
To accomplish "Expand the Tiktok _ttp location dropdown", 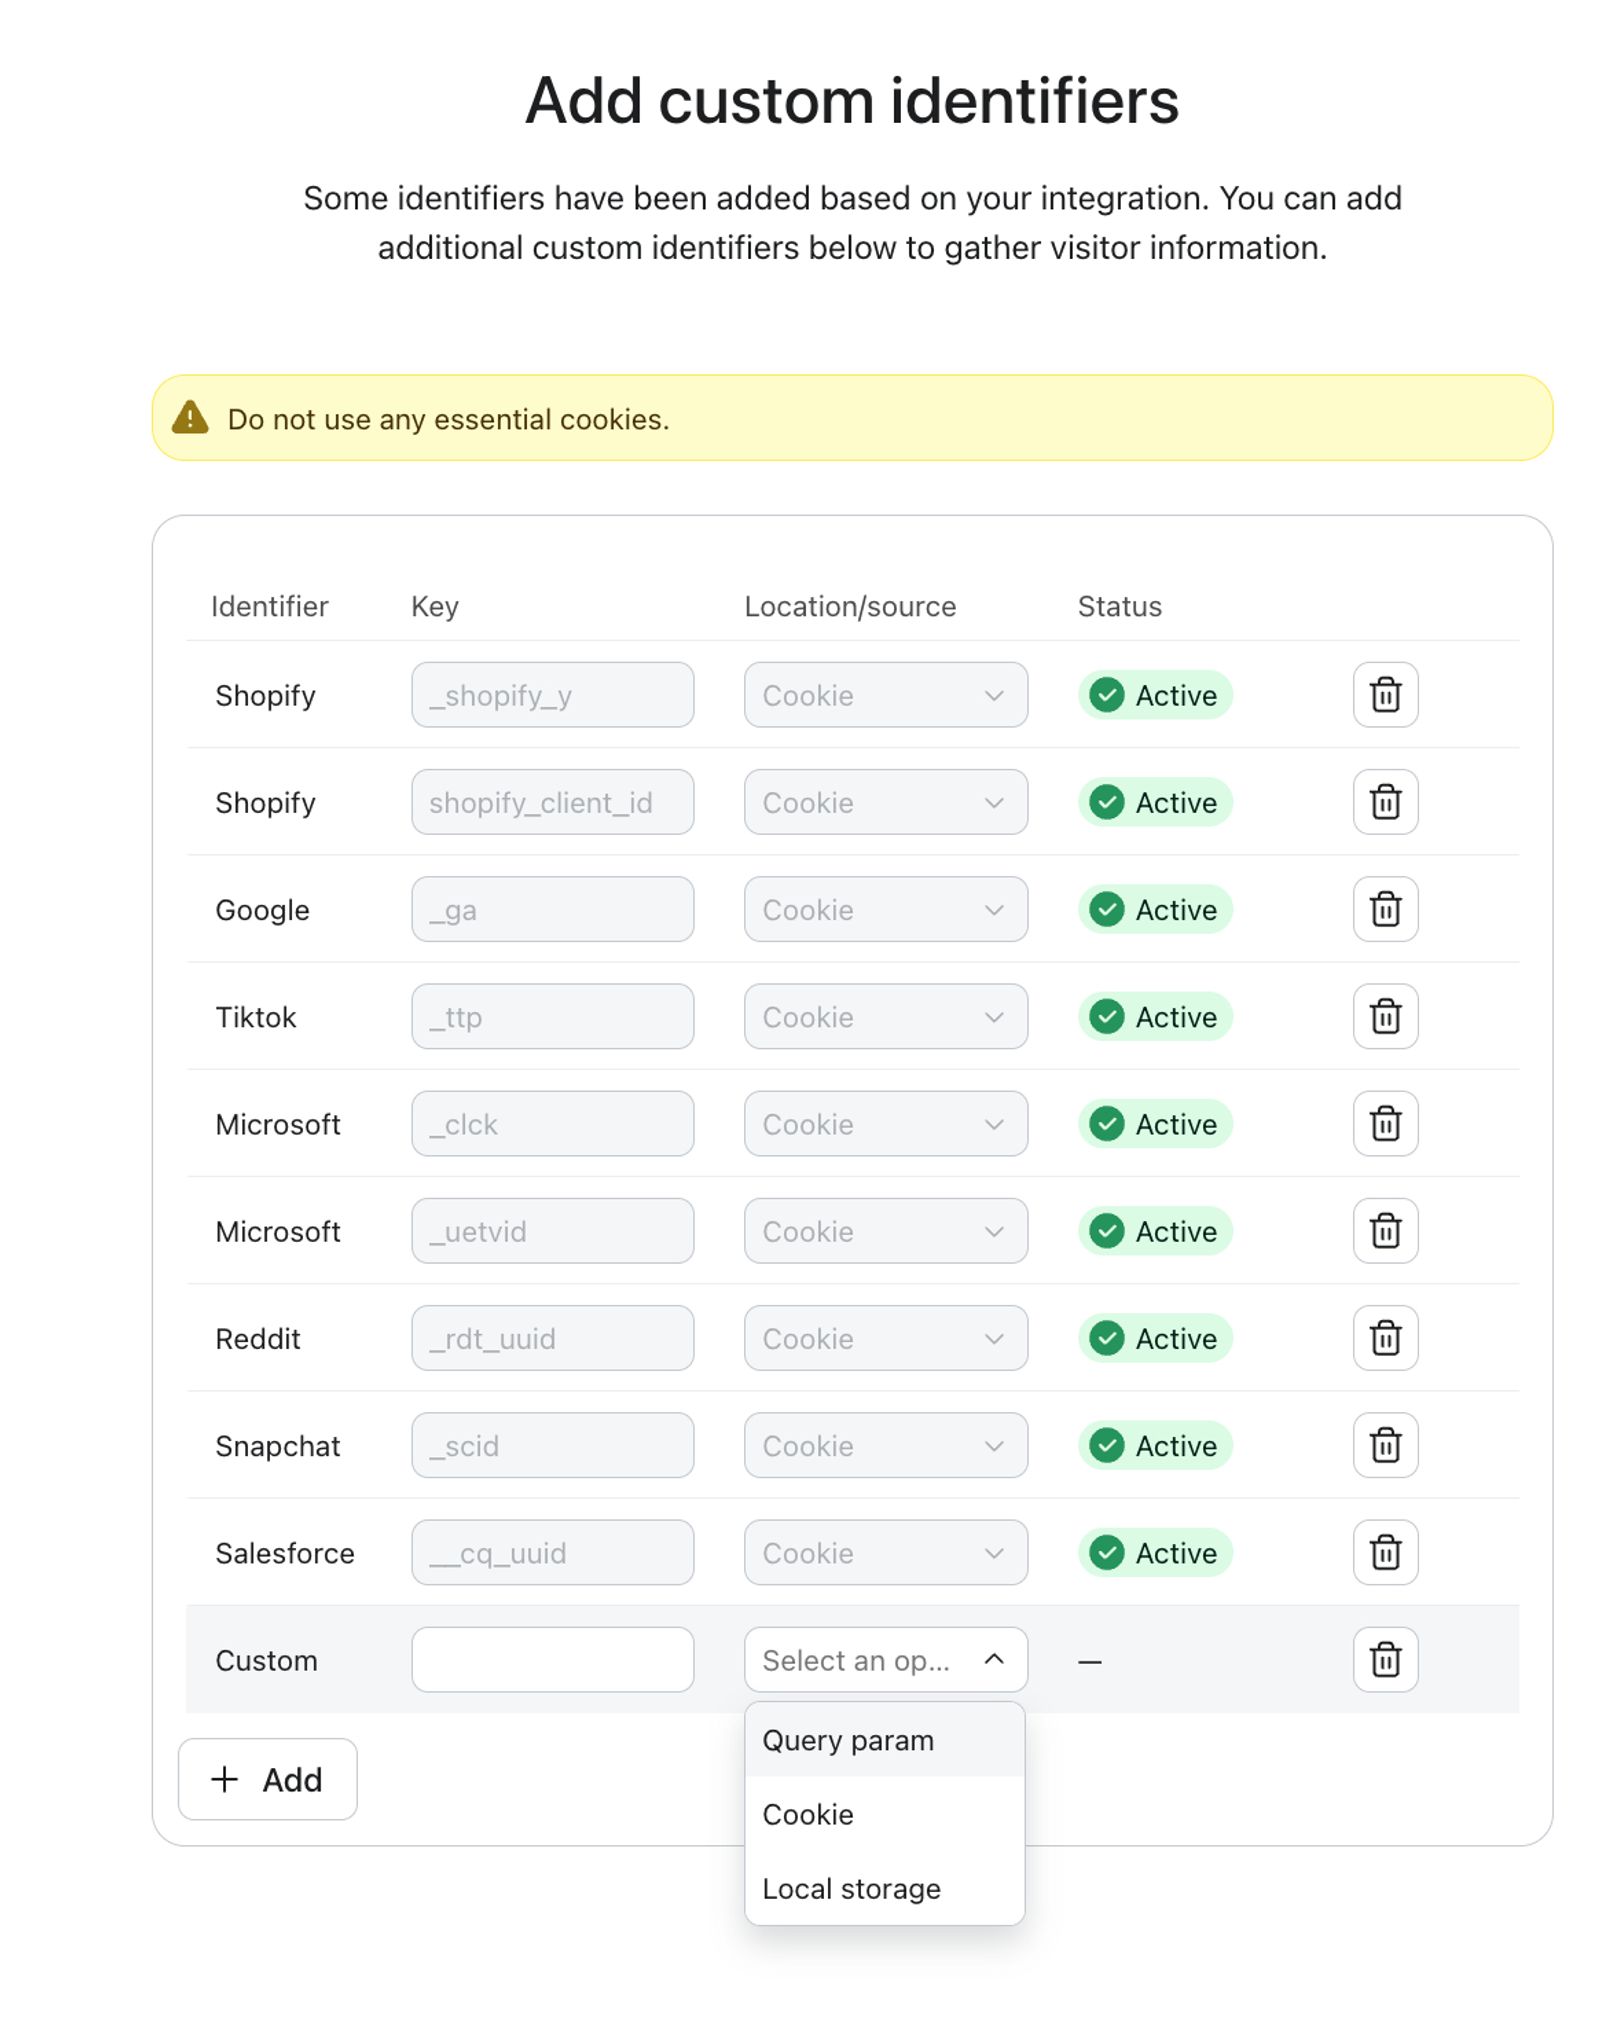I will click(x=885, y=1016).
